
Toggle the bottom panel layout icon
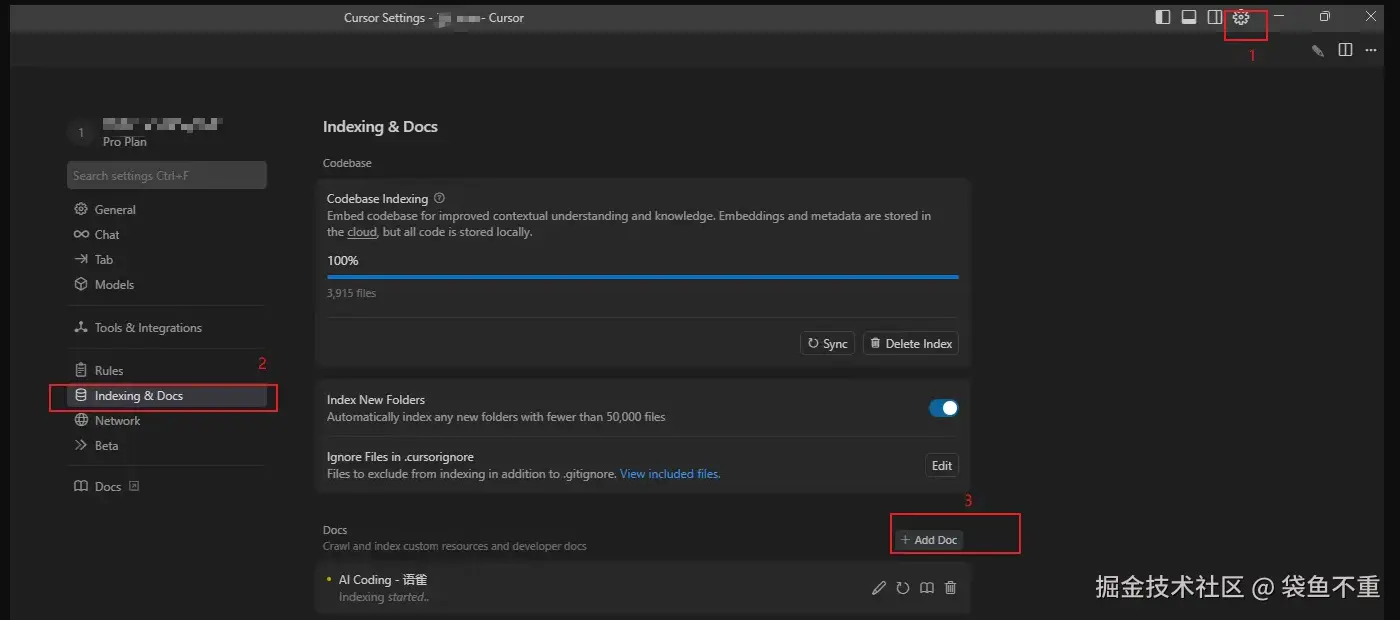pyautogui.click(x=1189, y=17)
